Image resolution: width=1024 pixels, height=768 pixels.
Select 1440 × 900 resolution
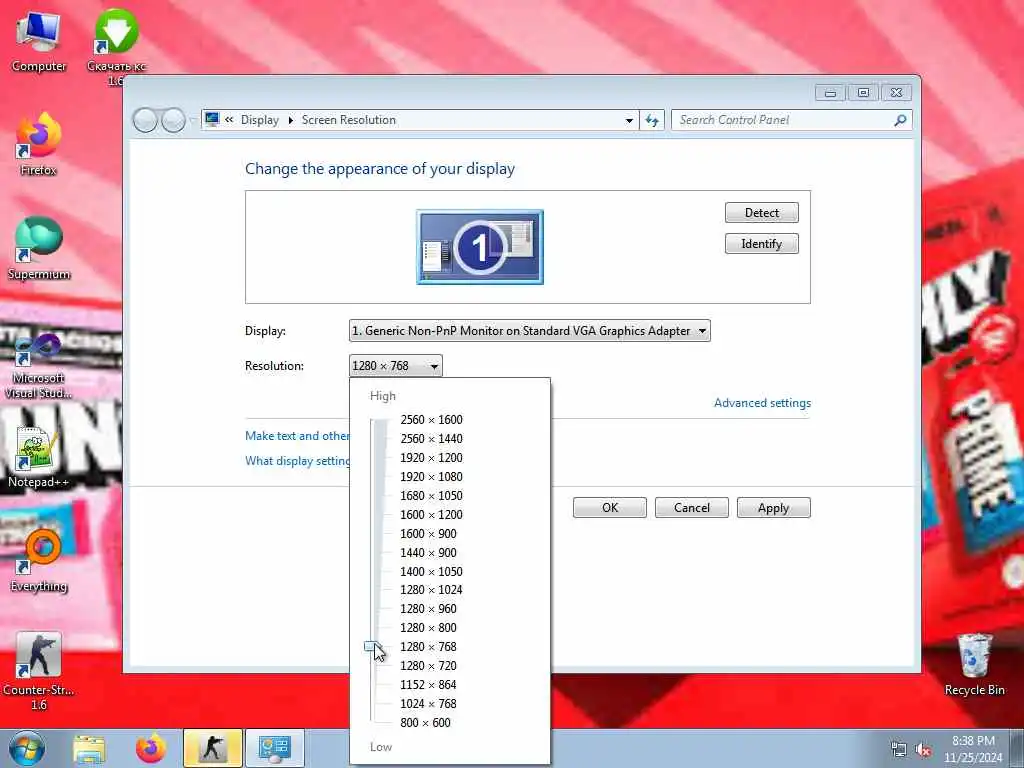click(x=428, y=552)
